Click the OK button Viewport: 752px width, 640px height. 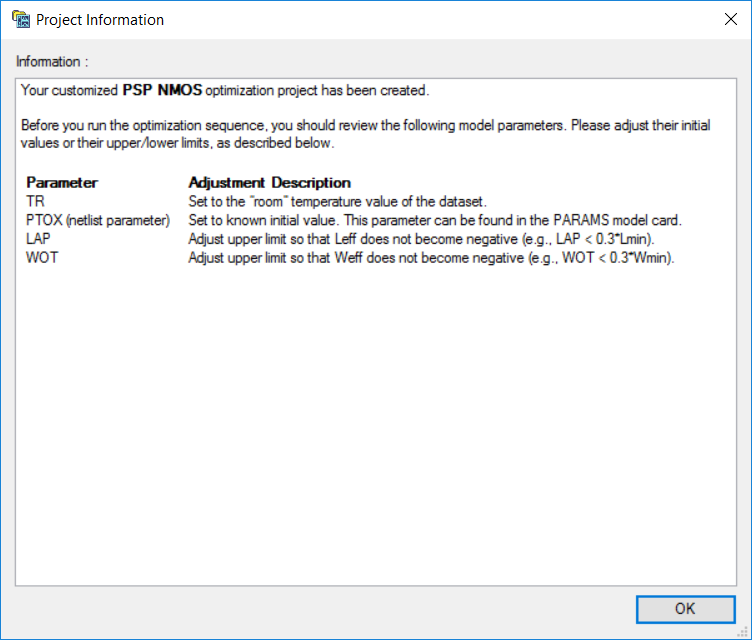685,609
